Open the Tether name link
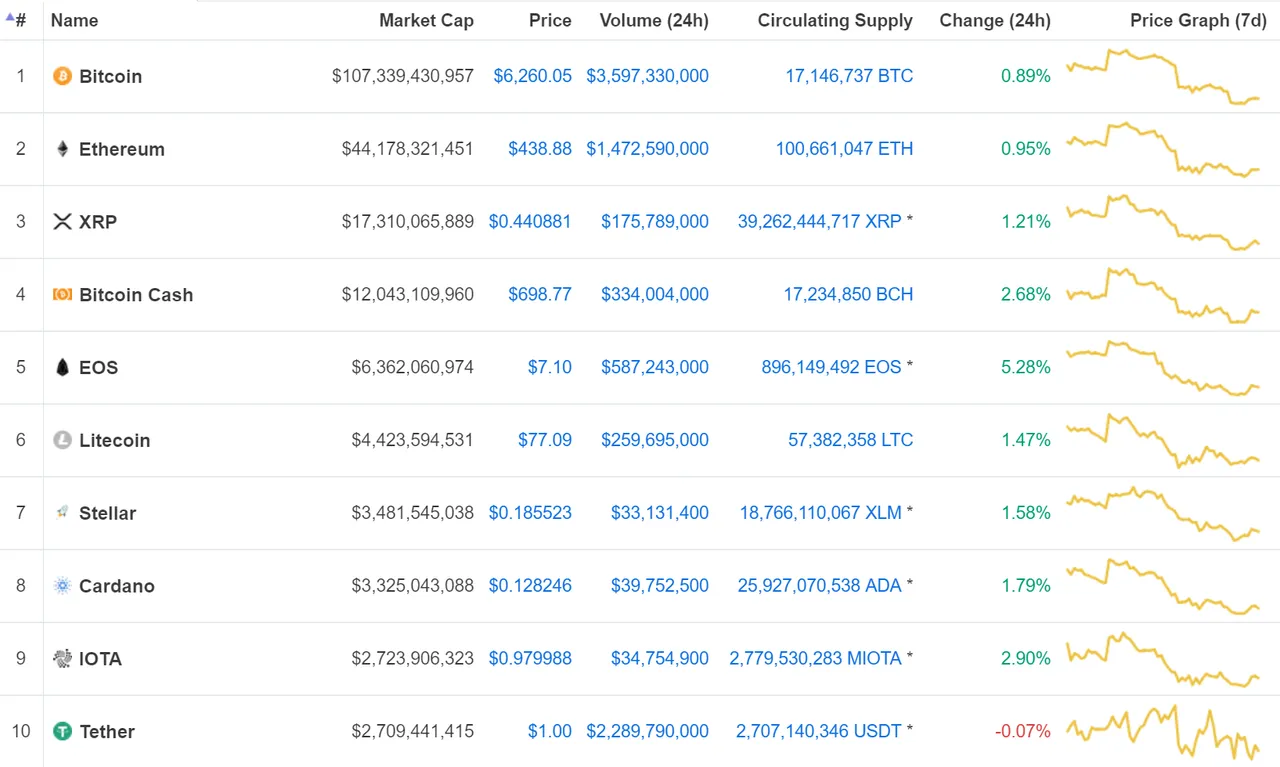This screenshot has width=1280, height=767. 107,732
